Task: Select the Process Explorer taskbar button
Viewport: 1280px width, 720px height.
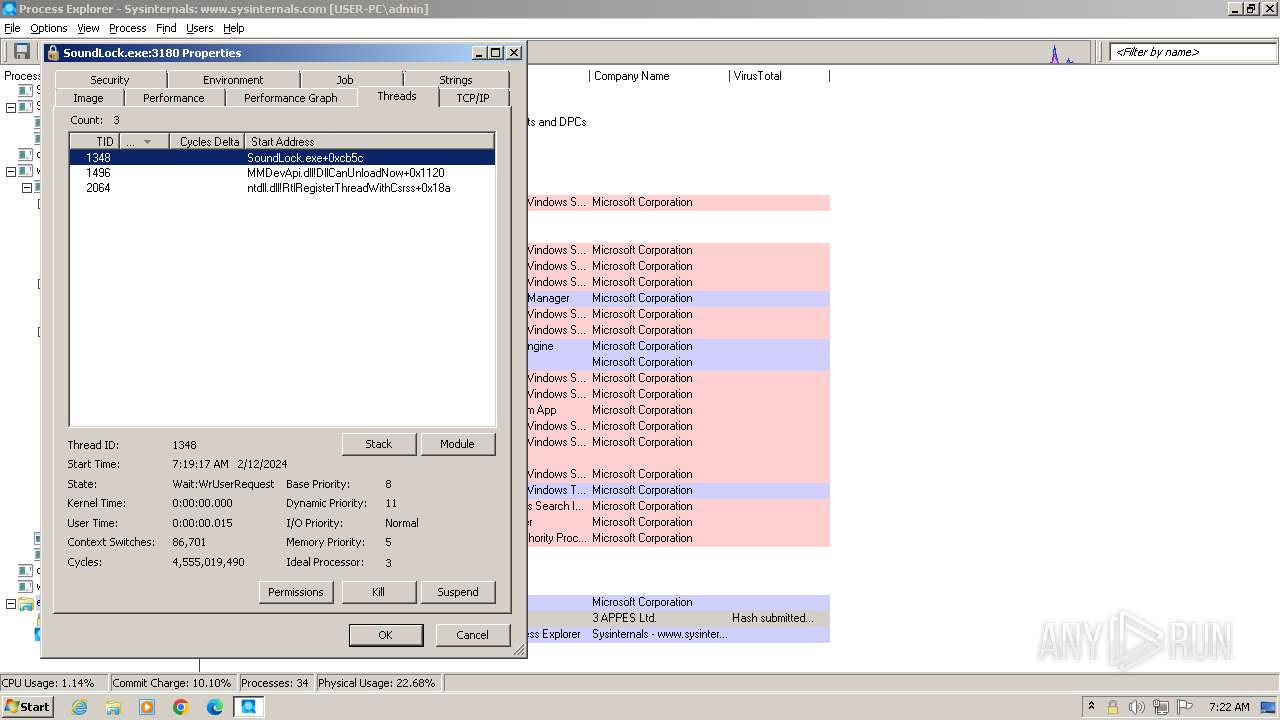Action: point(248,707)
